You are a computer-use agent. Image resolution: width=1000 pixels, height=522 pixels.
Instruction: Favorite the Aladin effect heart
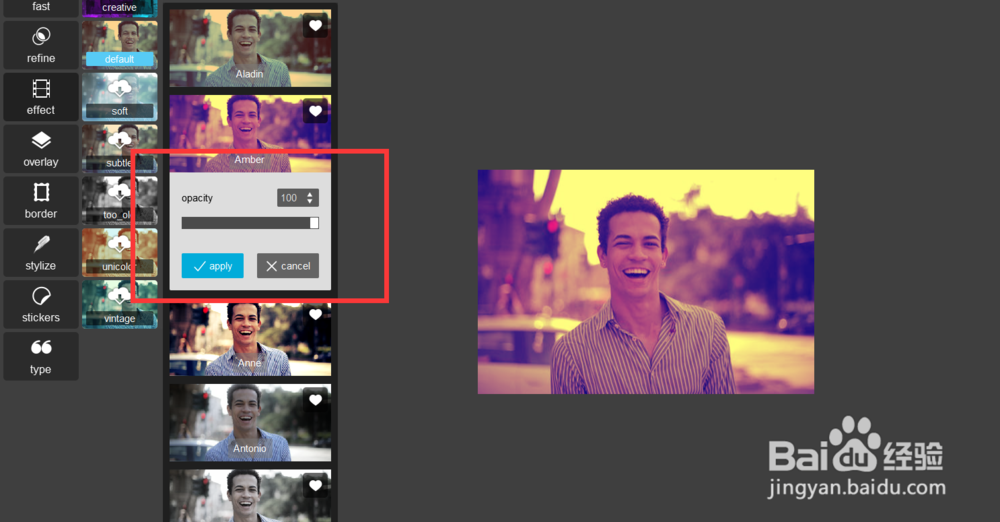click(316, 26)
